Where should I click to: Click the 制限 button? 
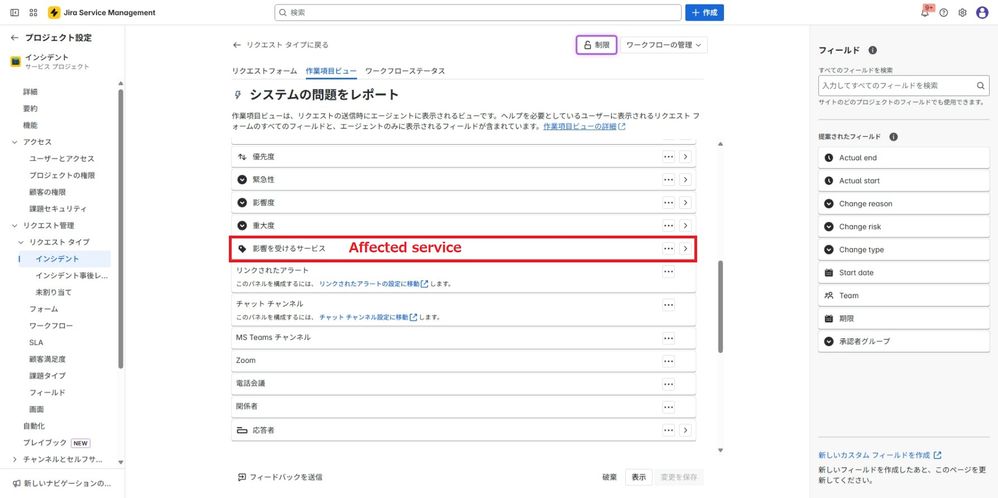(x=596, y=45)
